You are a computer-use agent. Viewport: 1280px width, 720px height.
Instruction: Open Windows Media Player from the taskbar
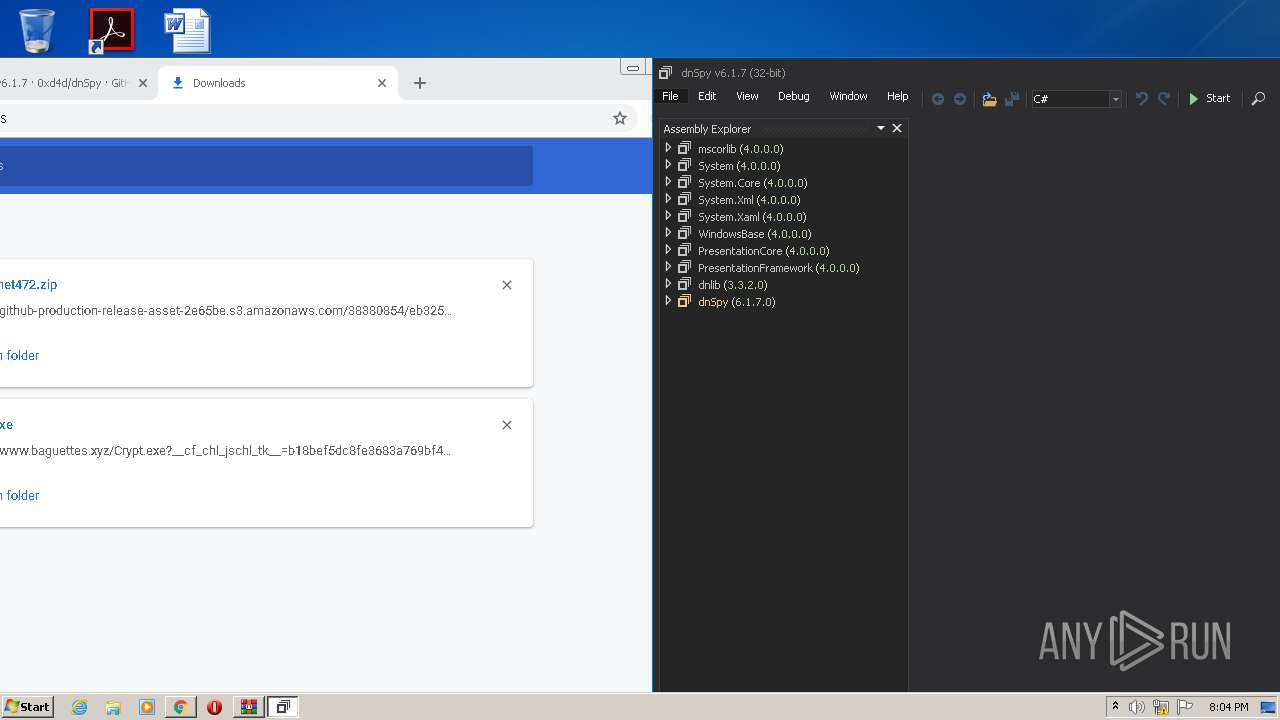tap(146, 707)
